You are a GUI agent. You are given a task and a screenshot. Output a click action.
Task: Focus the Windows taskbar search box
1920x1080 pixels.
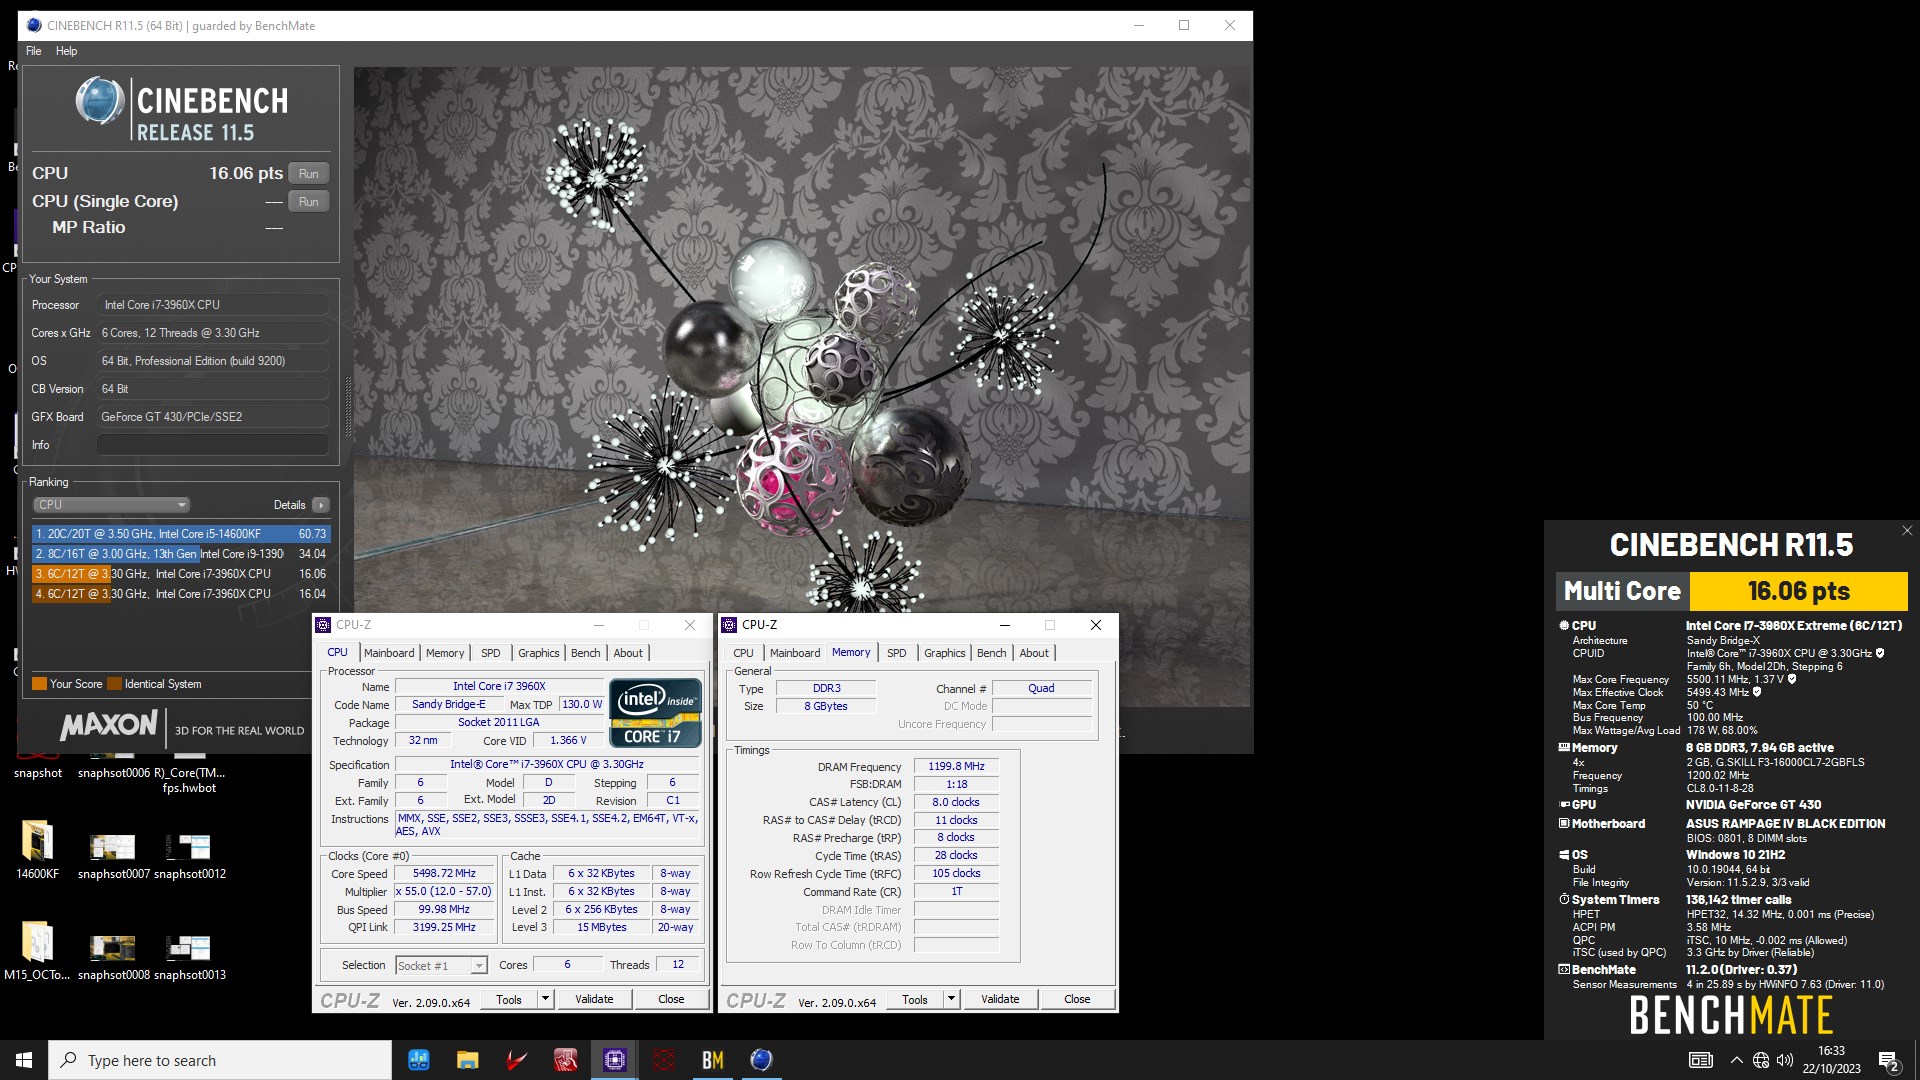coord(220,1060)
